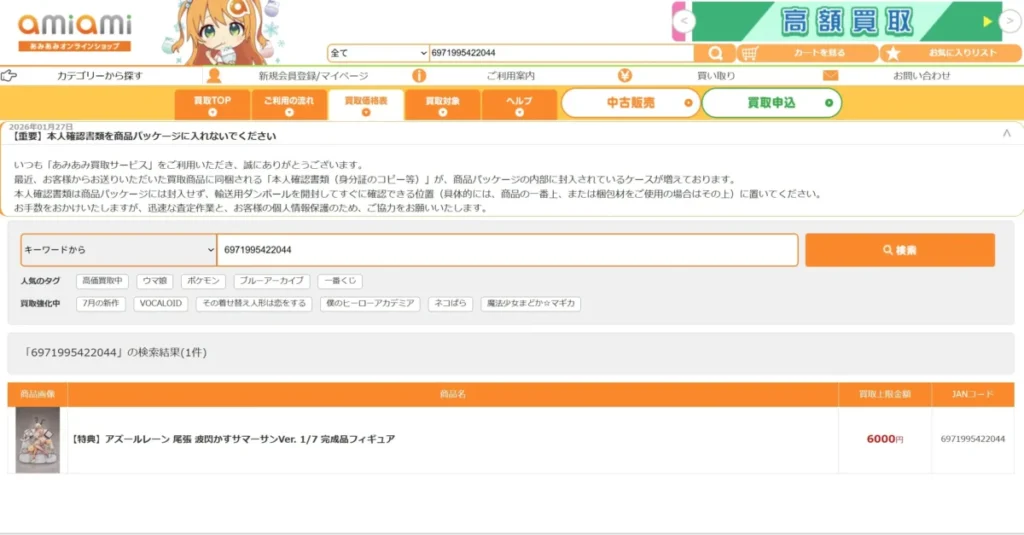Open 買い取り link
Screen dimensions: 1024x535
coord(716,76)
